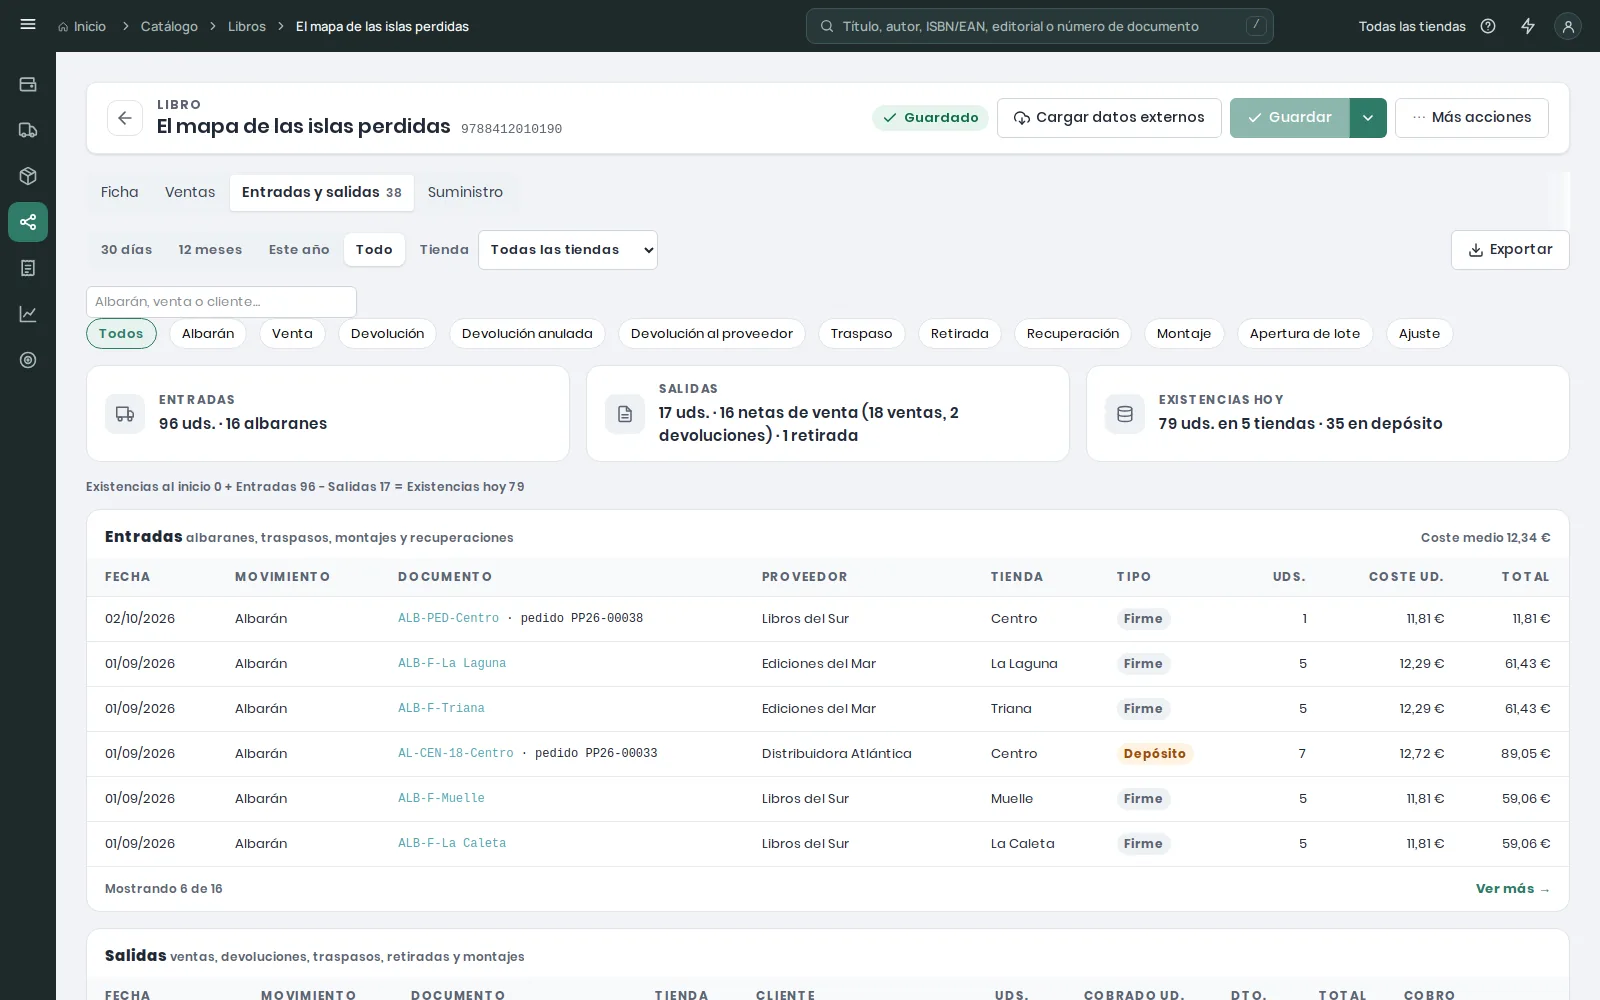The width and height of the screenshot is (1600, 1000).
Task: Open the hamburger main menu
Action: click(x=28, y=25)
